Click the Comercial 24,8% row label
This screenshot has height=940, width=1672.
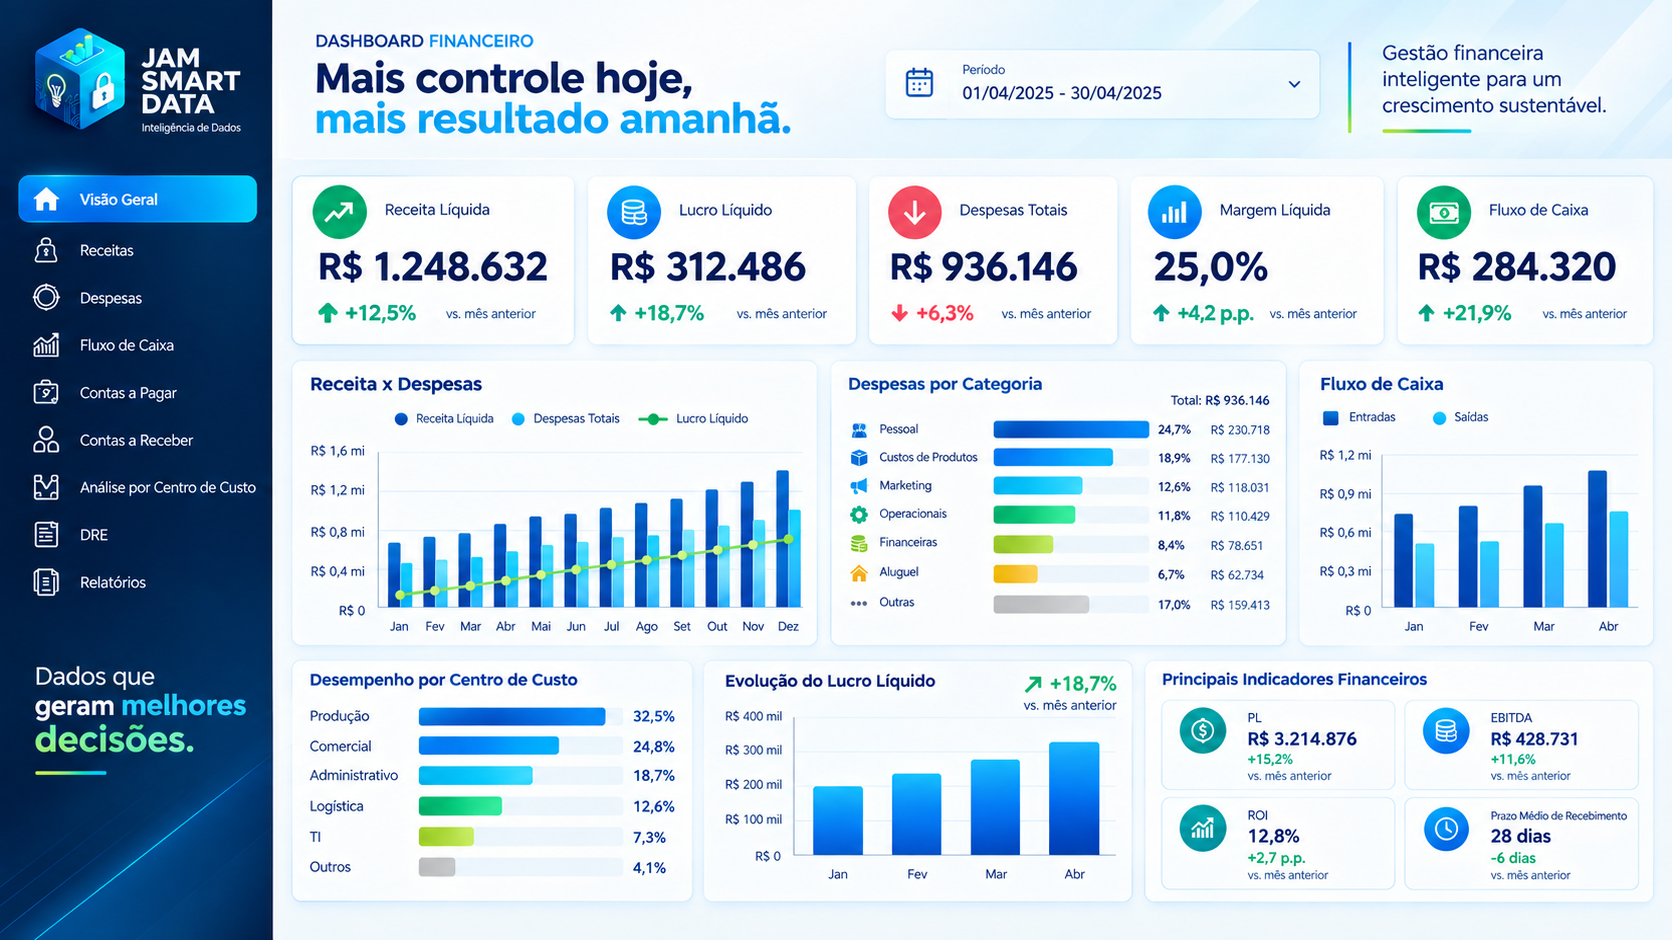340,746
